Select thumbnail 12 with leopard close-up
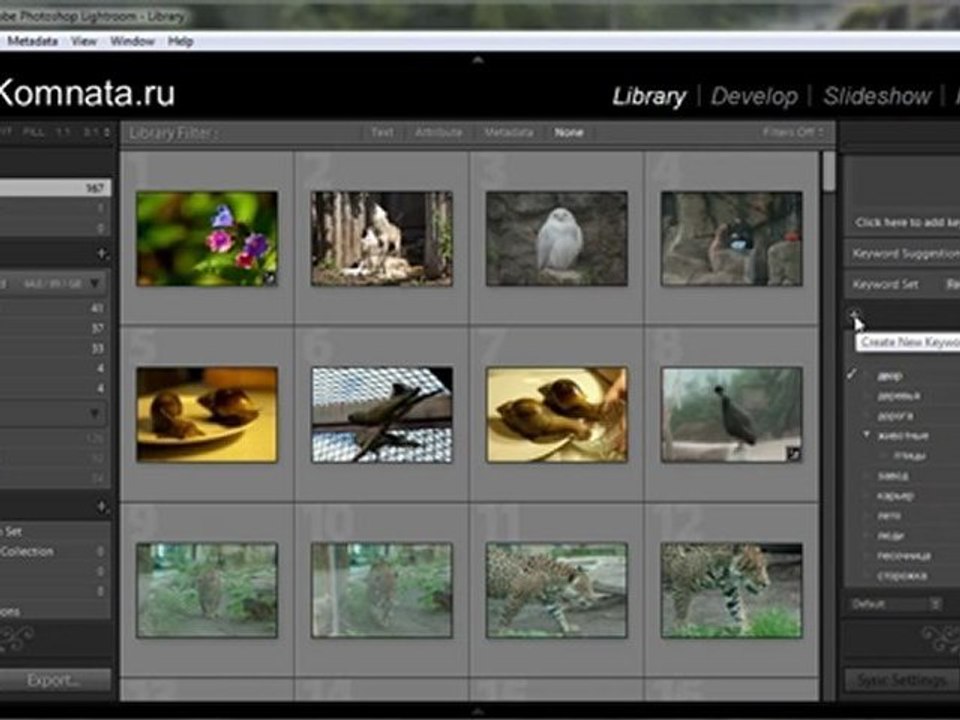 pyautogui.click(x=732, y=590)
